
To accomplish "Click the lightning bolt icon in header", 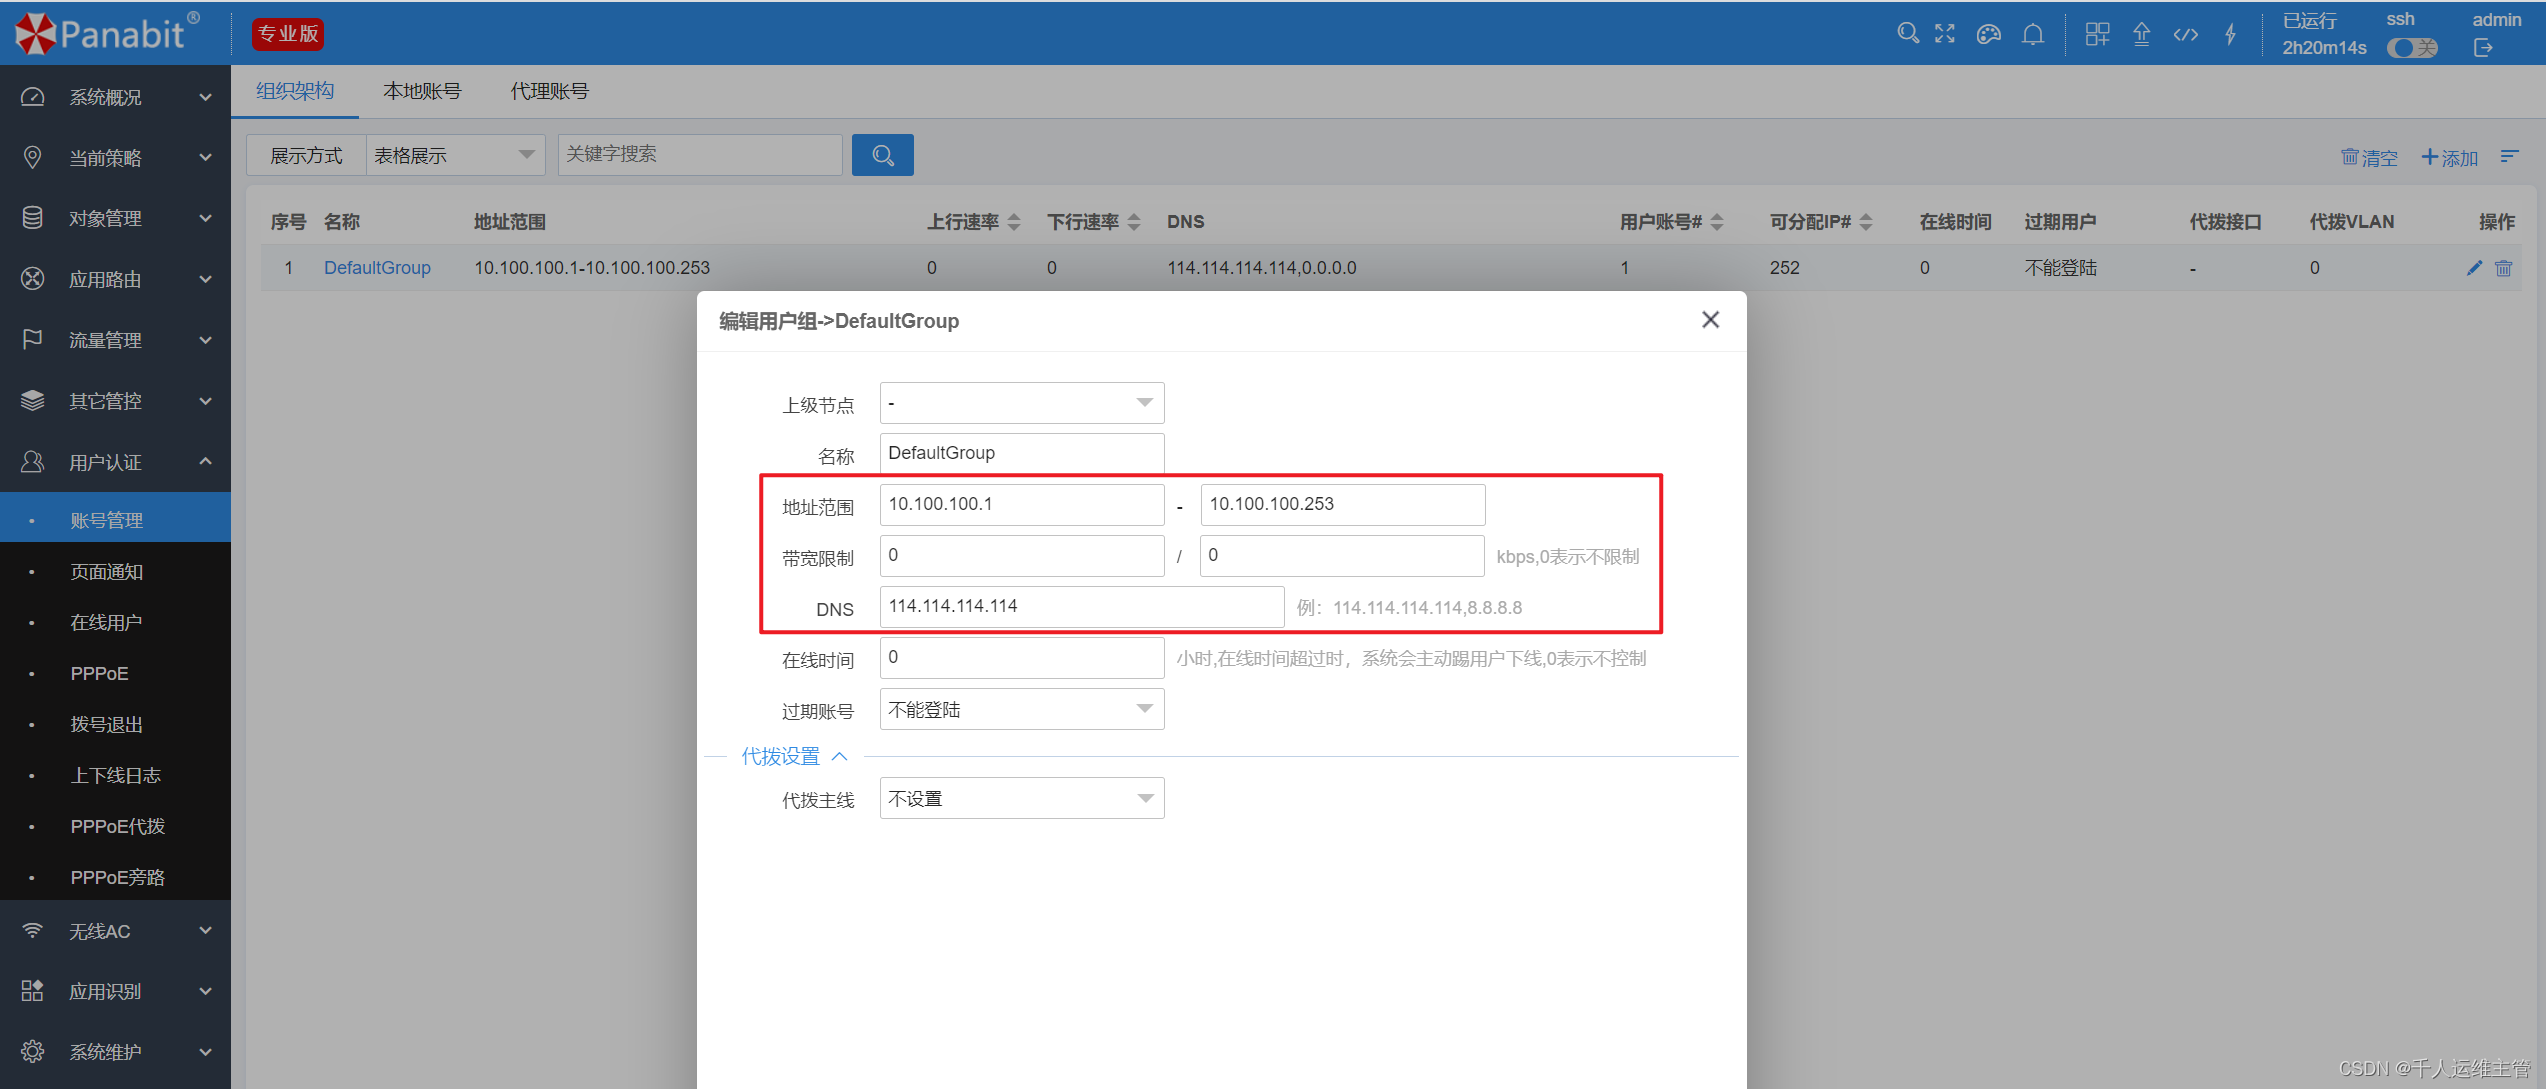I will (2230, 34).
